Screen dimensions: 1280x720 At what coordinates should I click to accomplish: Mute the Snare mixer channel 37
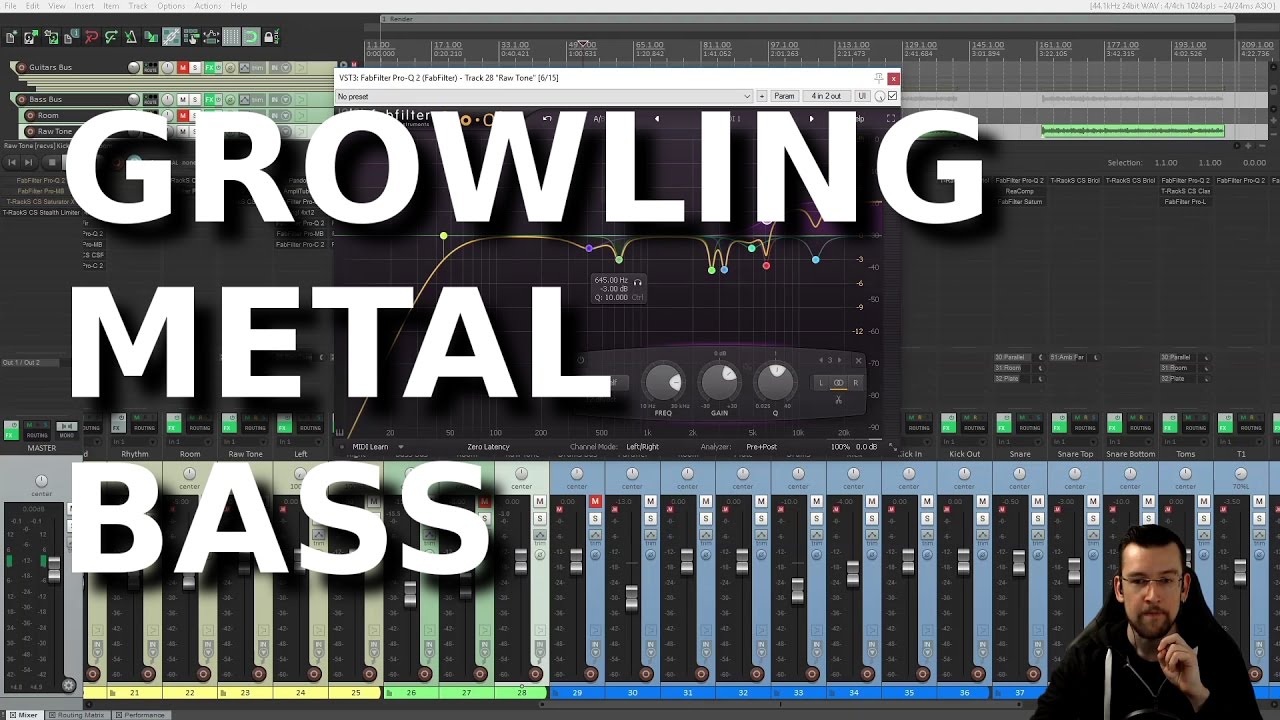click(1038, 501)
